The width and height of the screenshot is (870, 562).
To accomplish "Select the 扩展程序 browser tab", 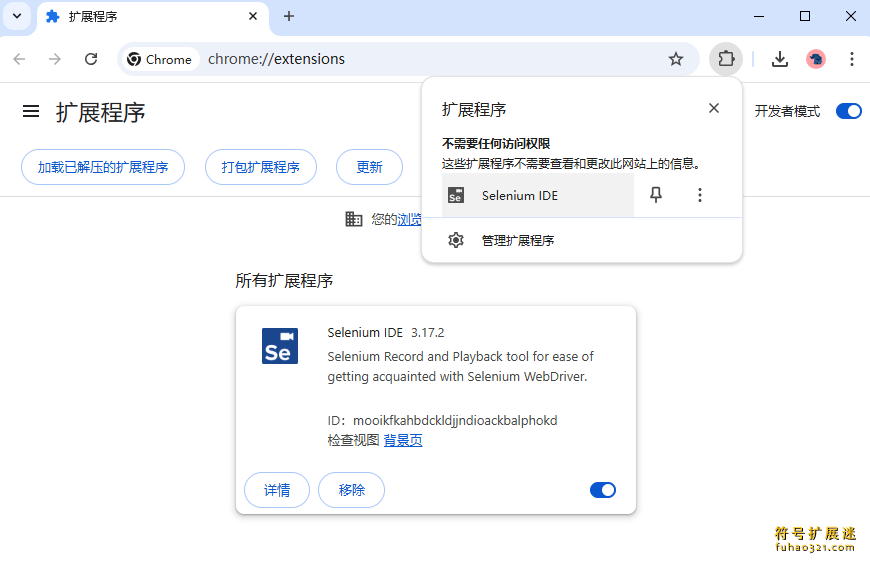I will tap(153, 17).
